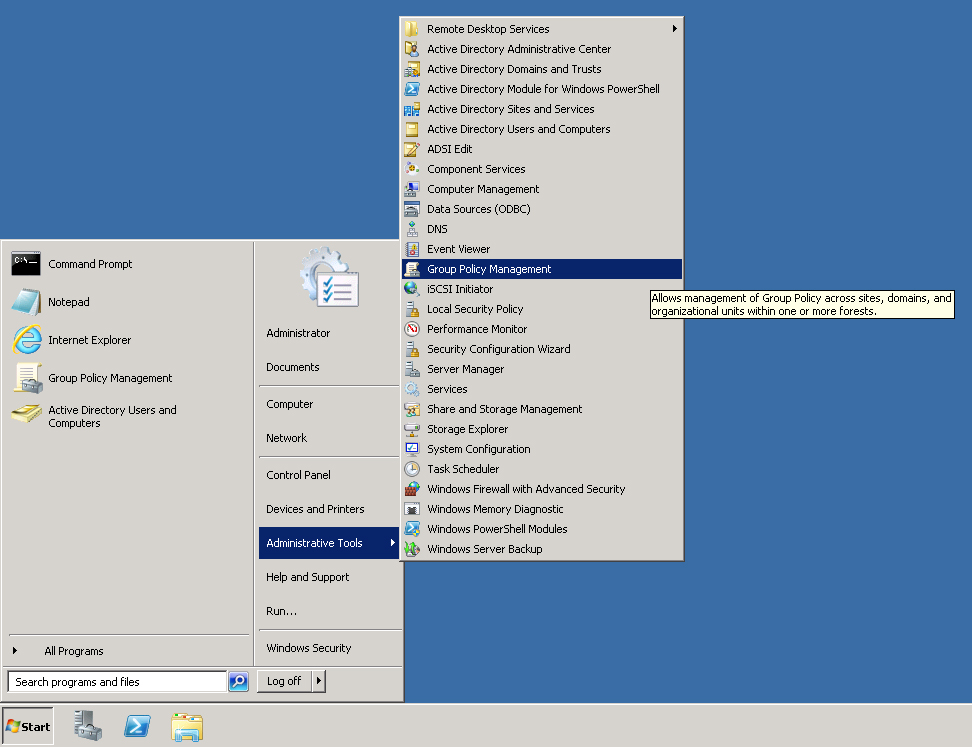
Task: Launch Windows PowerShell from the taskbar
Action: click(x=137, y=726)
